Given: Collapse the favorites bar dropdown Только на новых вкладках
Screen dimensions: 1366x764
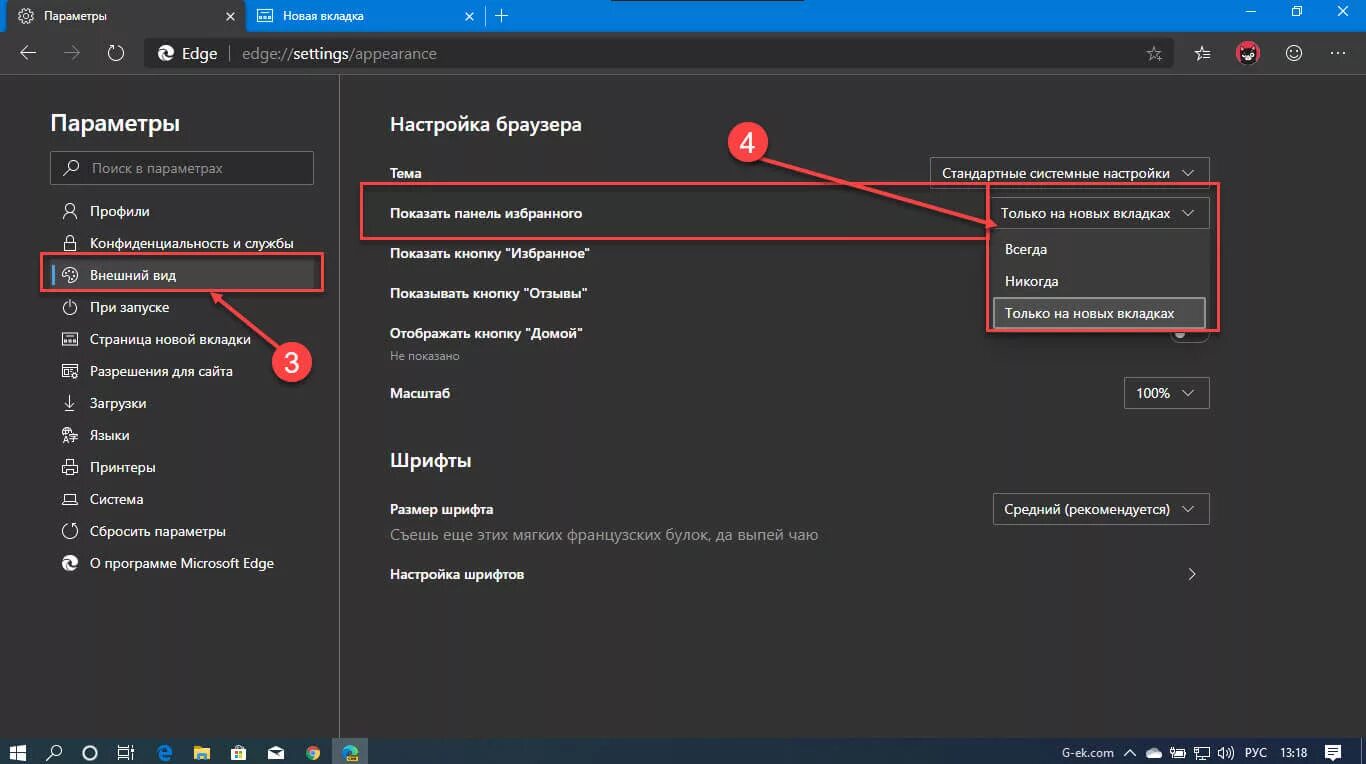Looking at the screenshot, I should point(1100,213).
